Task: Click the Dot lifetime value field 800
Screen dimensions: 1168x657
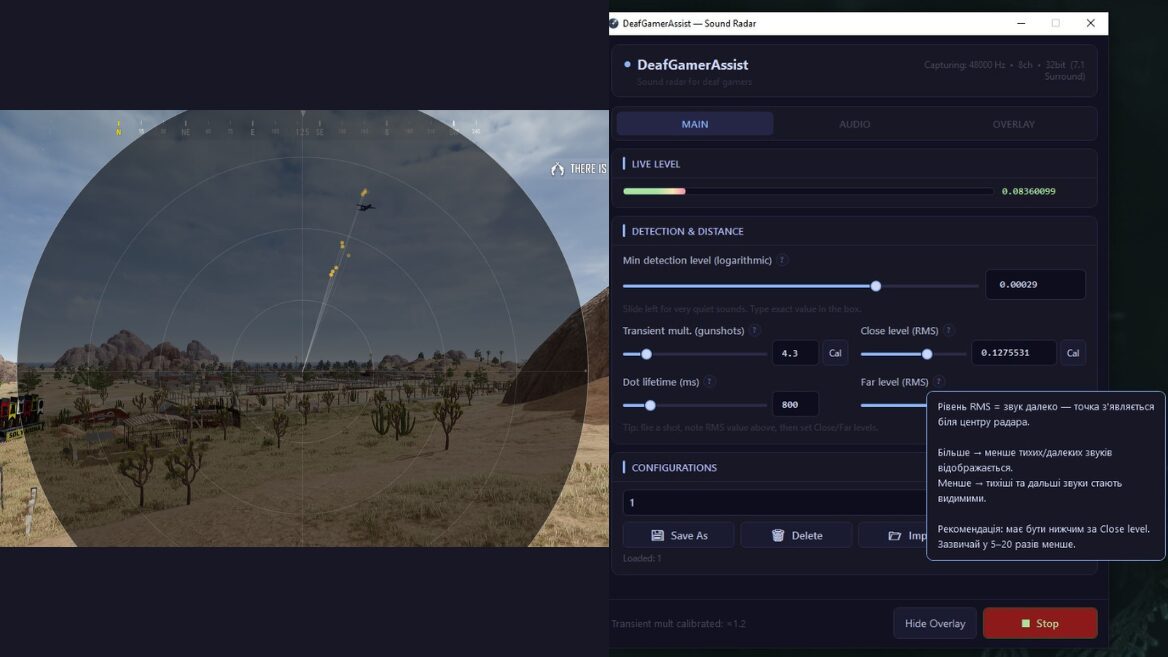Action: tap(794, 405)
